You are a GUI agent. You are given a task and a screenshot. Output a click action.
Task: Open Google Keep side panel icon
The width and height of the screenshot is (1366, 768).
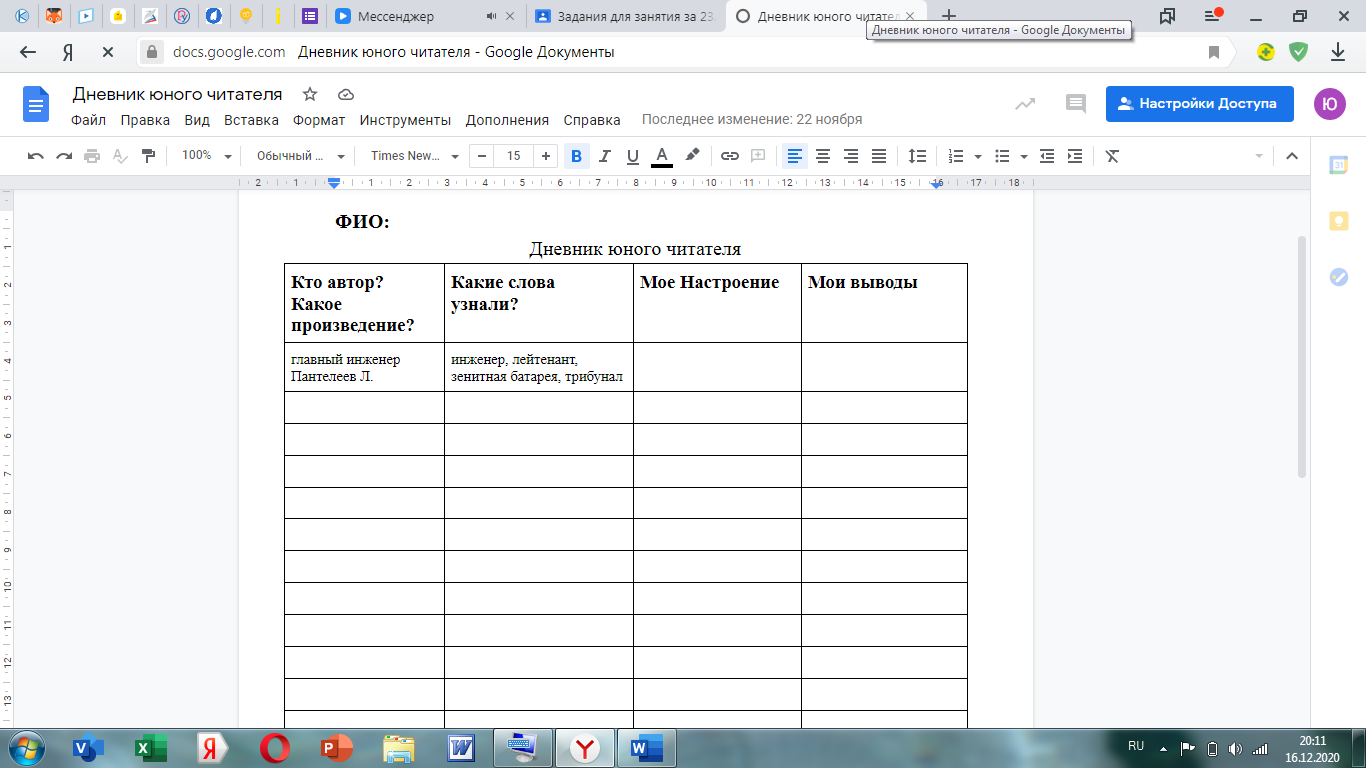(x=1338, y=221)
